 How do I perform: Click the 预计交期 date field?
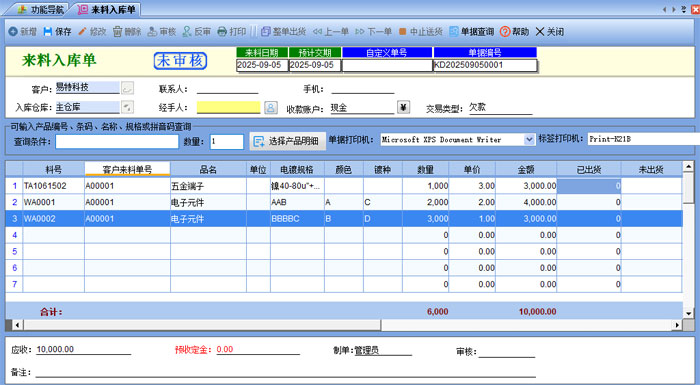click(315, 65)
